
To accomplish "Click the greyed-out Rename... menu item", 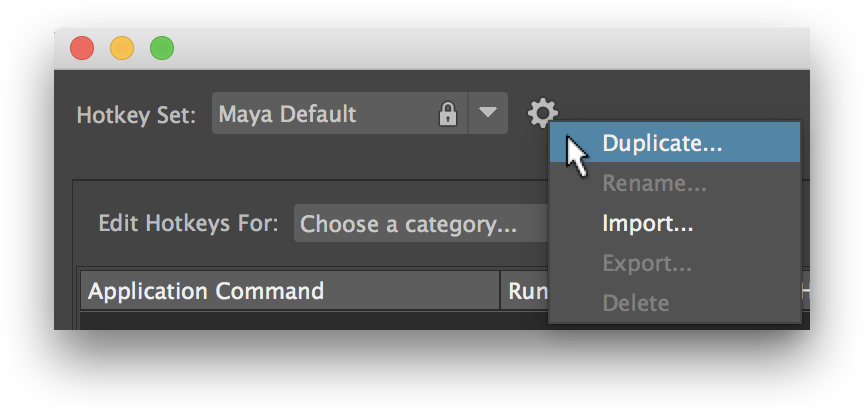I will point(654,183).
